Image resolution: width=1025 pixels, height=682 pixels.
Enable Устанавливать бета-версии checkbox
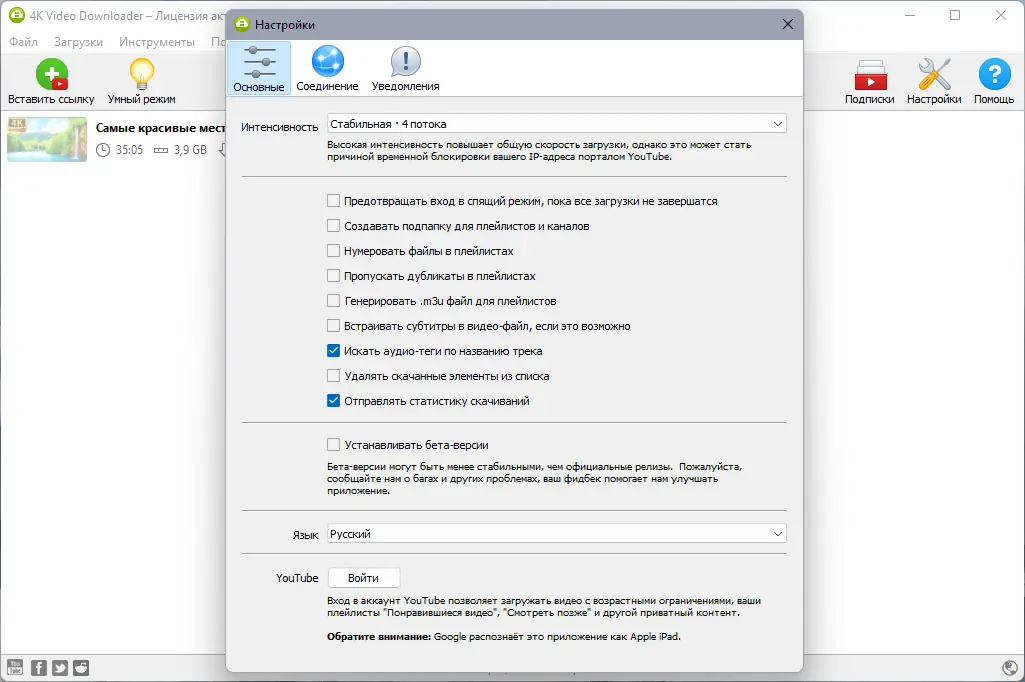click(x=333, y=445)
